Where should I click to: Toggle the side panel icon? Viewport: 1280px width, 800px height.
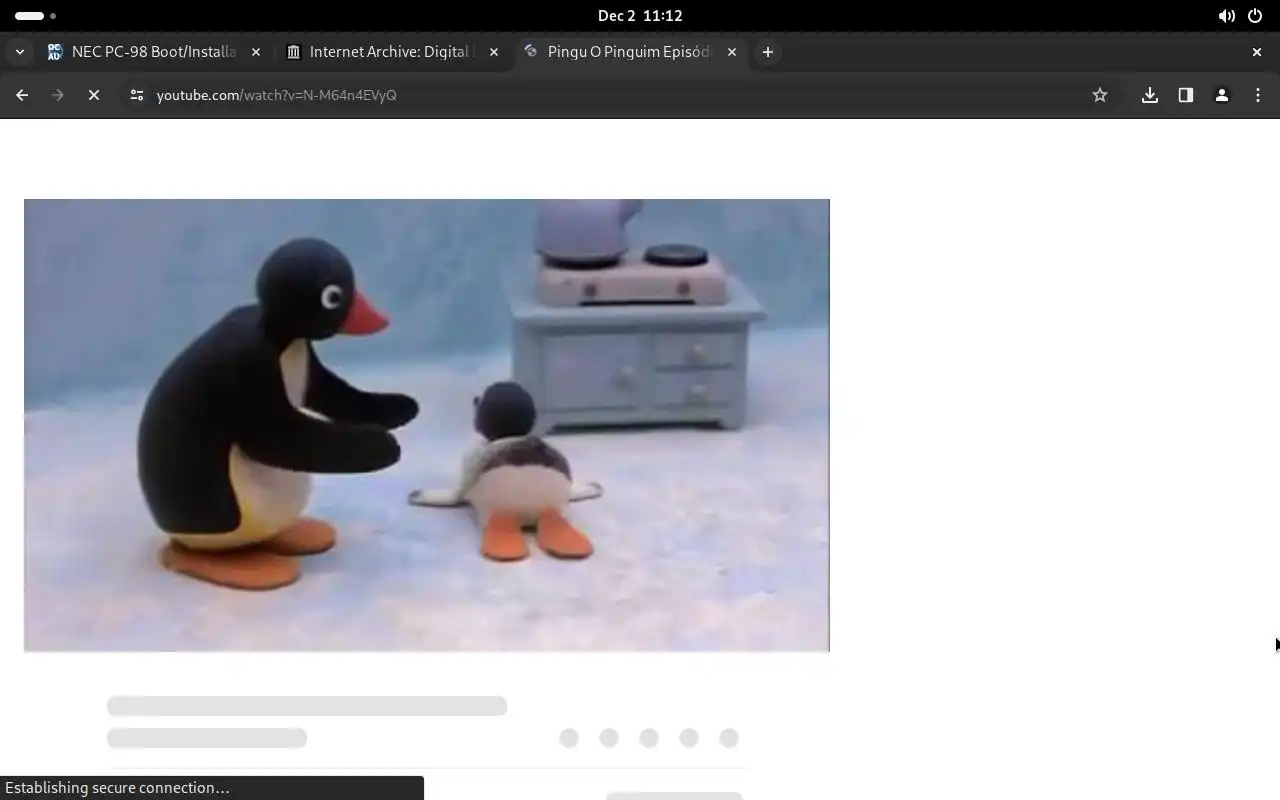1186,95
